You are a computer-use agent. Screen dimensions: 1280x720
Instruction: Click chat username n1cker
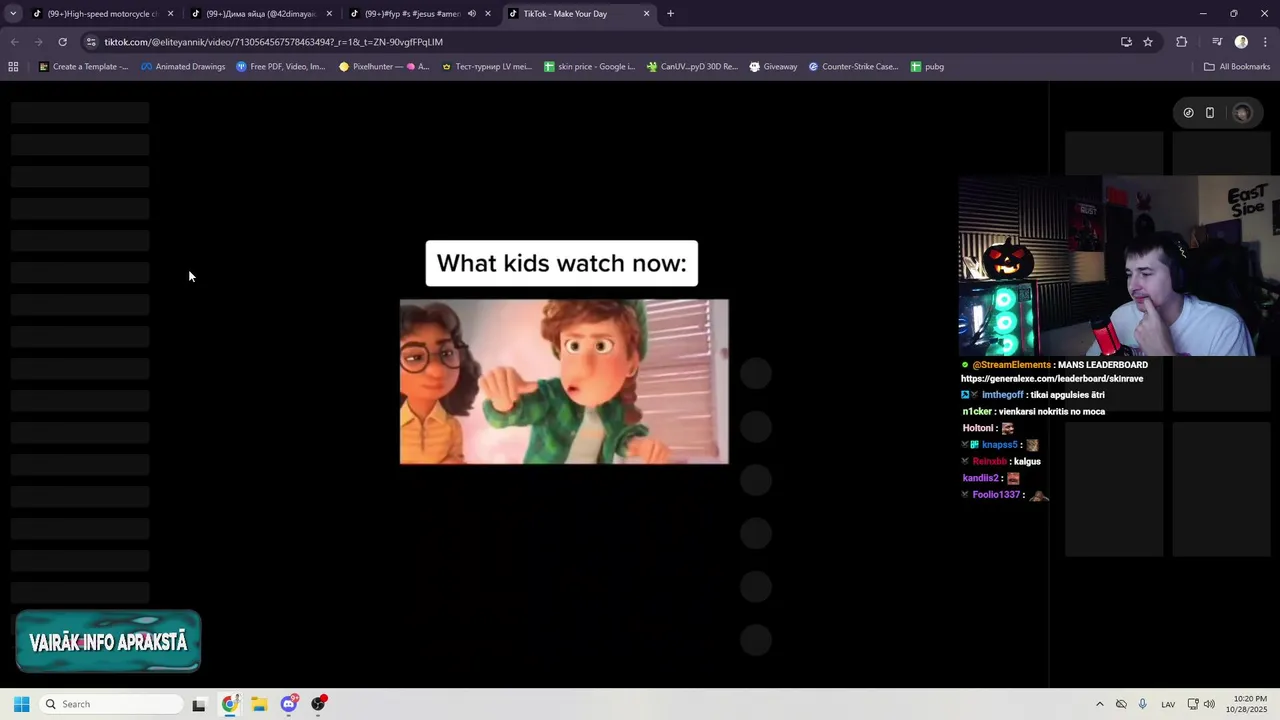pyautogui.click(x=977, y=412)
